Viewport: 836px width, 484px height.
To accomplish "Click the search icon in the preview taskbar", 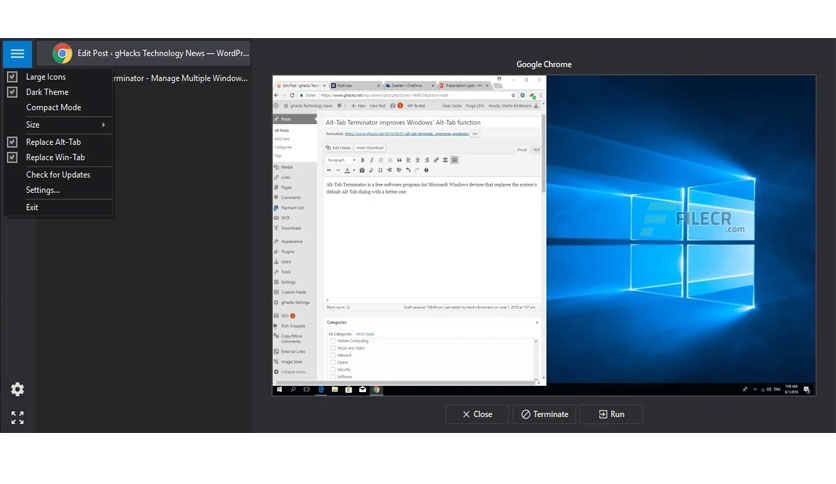I will pos(293,390).
